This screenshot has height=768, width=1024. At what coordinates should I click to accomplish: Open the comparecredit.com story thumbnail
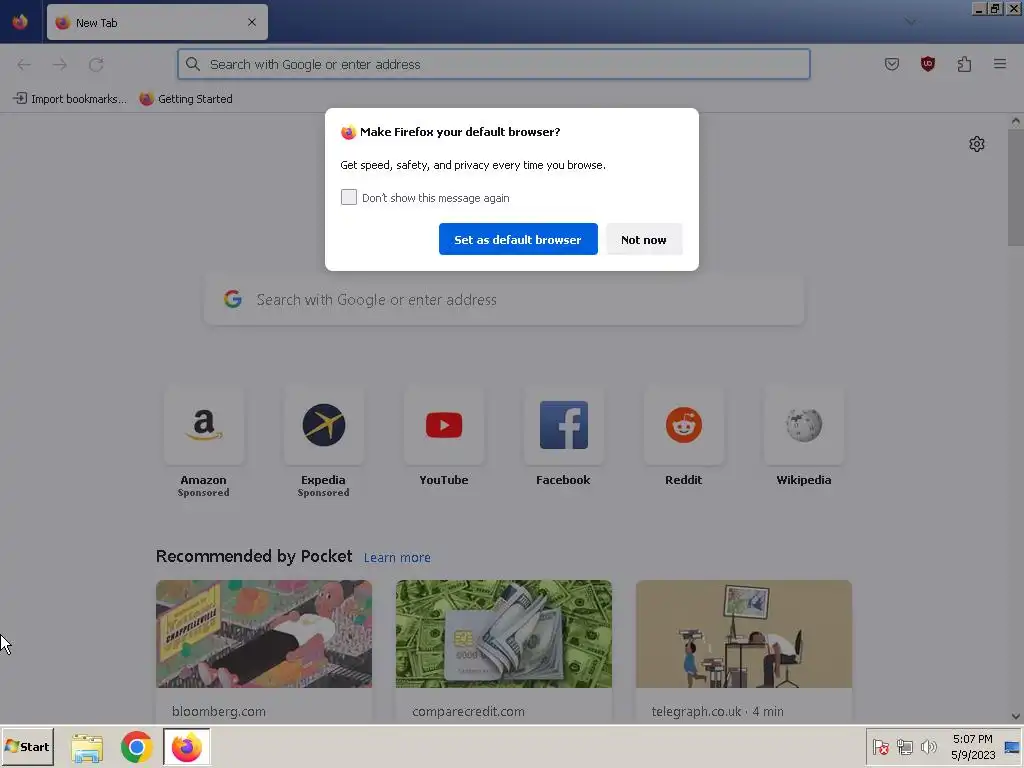tap(504, 633)
